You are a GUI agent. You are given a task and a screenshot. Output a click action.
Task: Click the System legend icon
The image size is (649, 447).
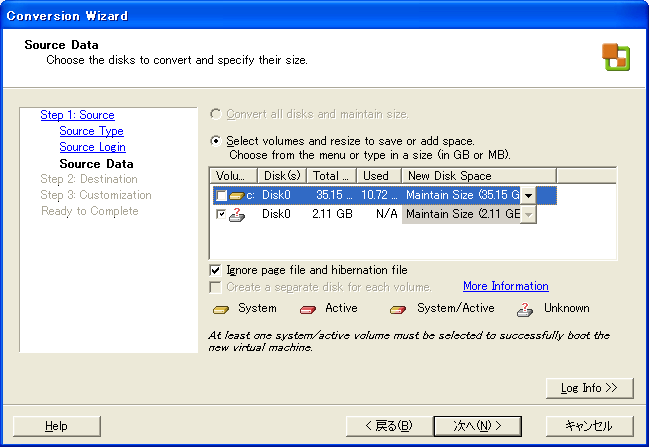pyautogui.click(x=221, y=309)
